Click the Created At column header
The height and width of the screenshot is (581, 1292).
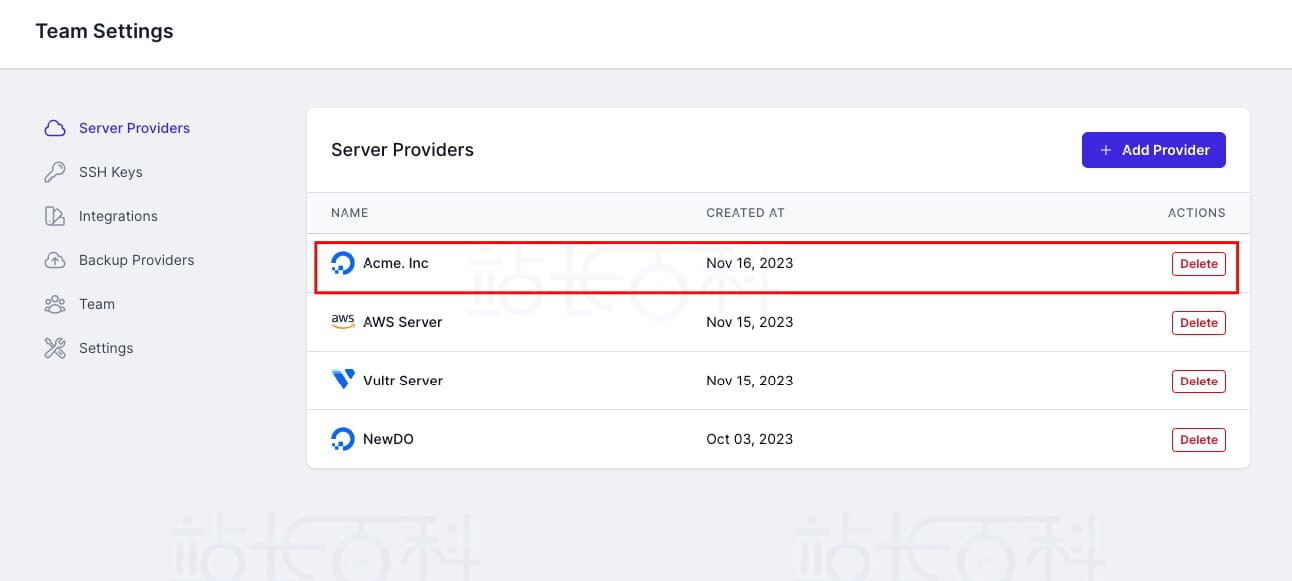(x=745, y=213)
